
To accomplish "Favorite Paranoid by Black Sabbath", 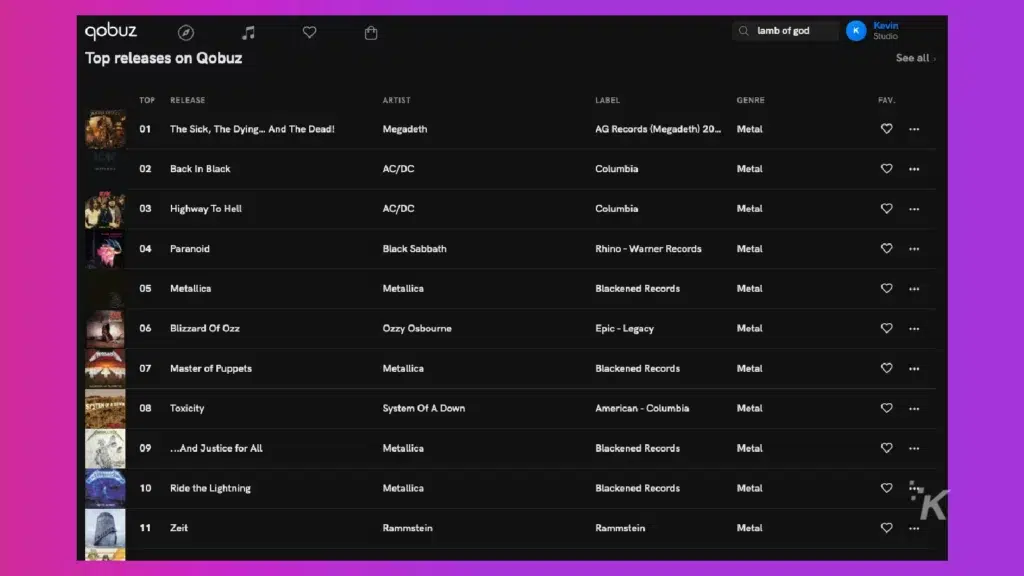I will tap(886, 249).
